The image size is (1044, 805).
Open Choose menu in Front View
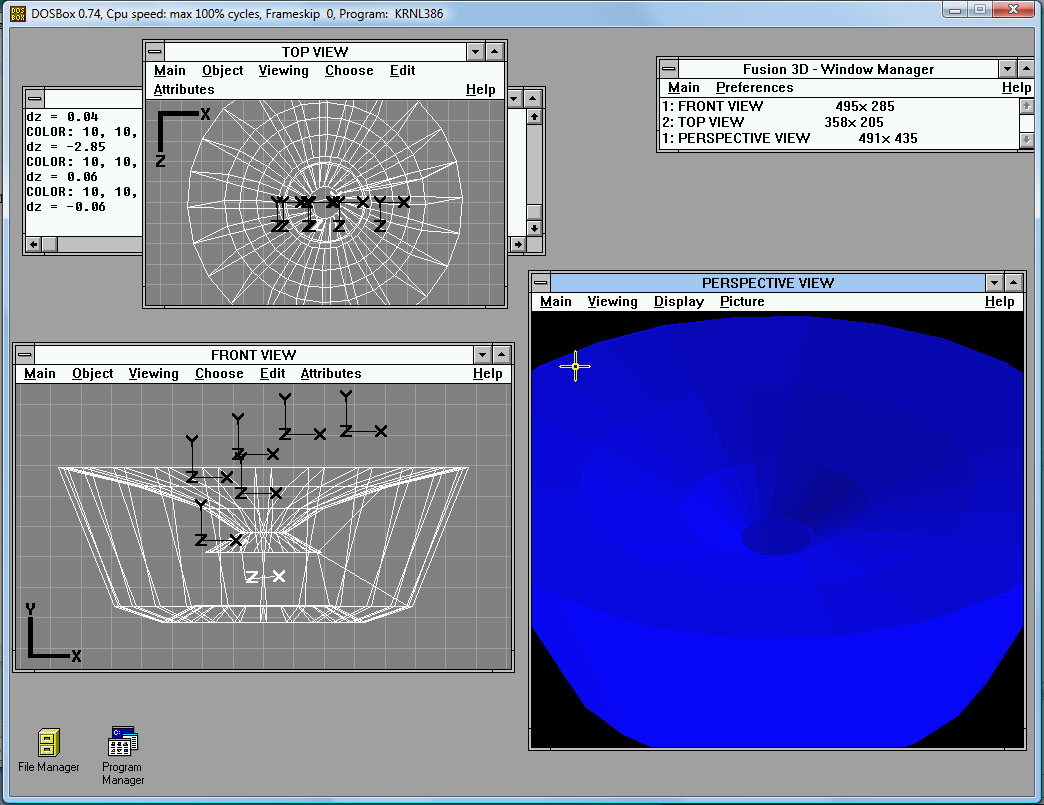219,373
